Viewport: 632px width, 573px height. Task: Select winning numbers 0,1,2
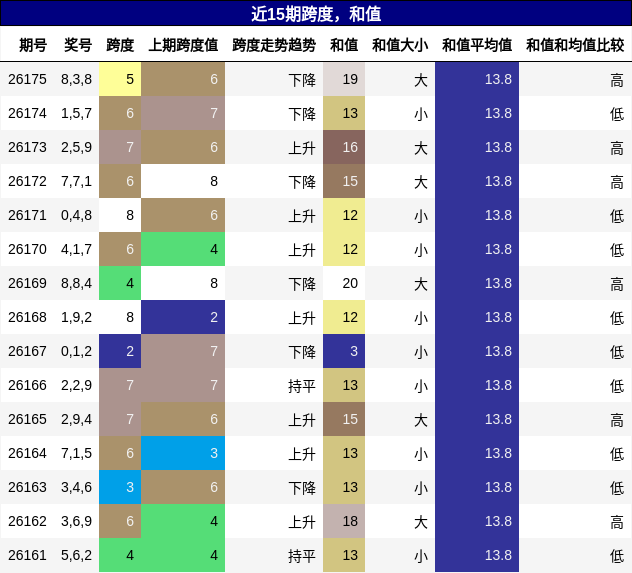coord(77,351)
